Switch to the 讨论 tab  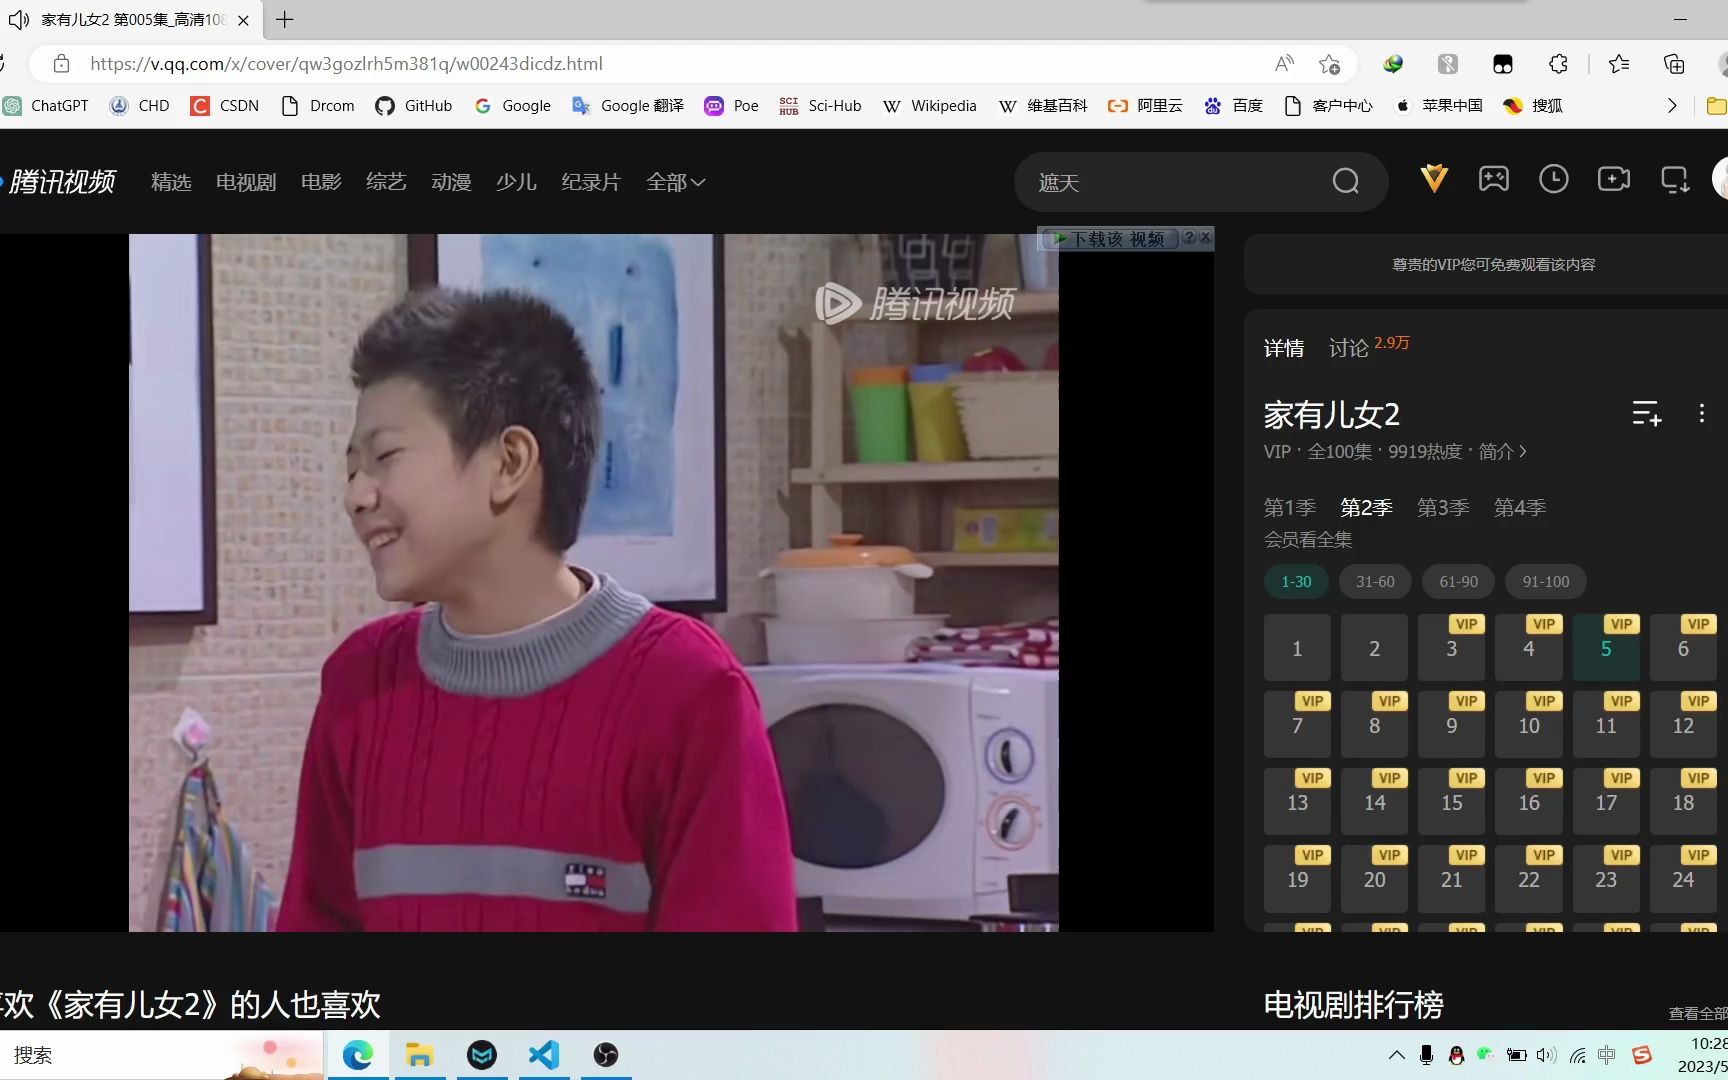coord(1348,348)
